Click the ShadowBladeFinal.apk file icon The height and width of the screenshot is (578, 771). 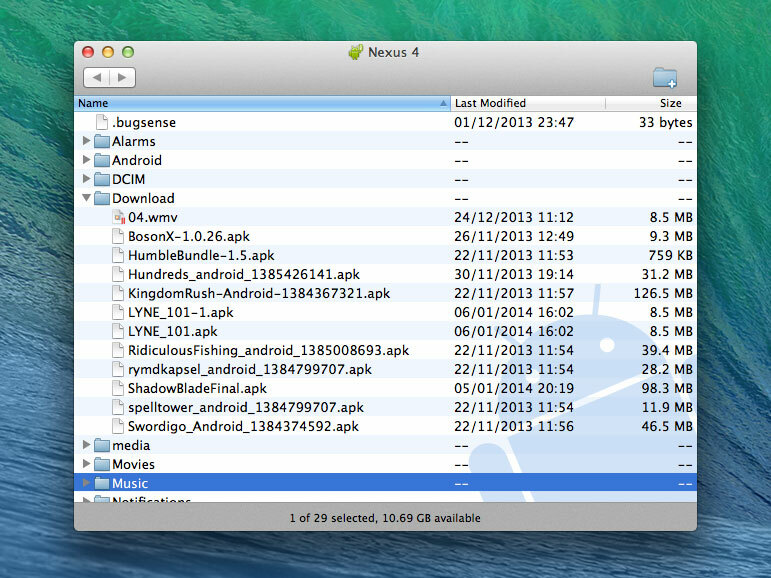click(118, 388)
